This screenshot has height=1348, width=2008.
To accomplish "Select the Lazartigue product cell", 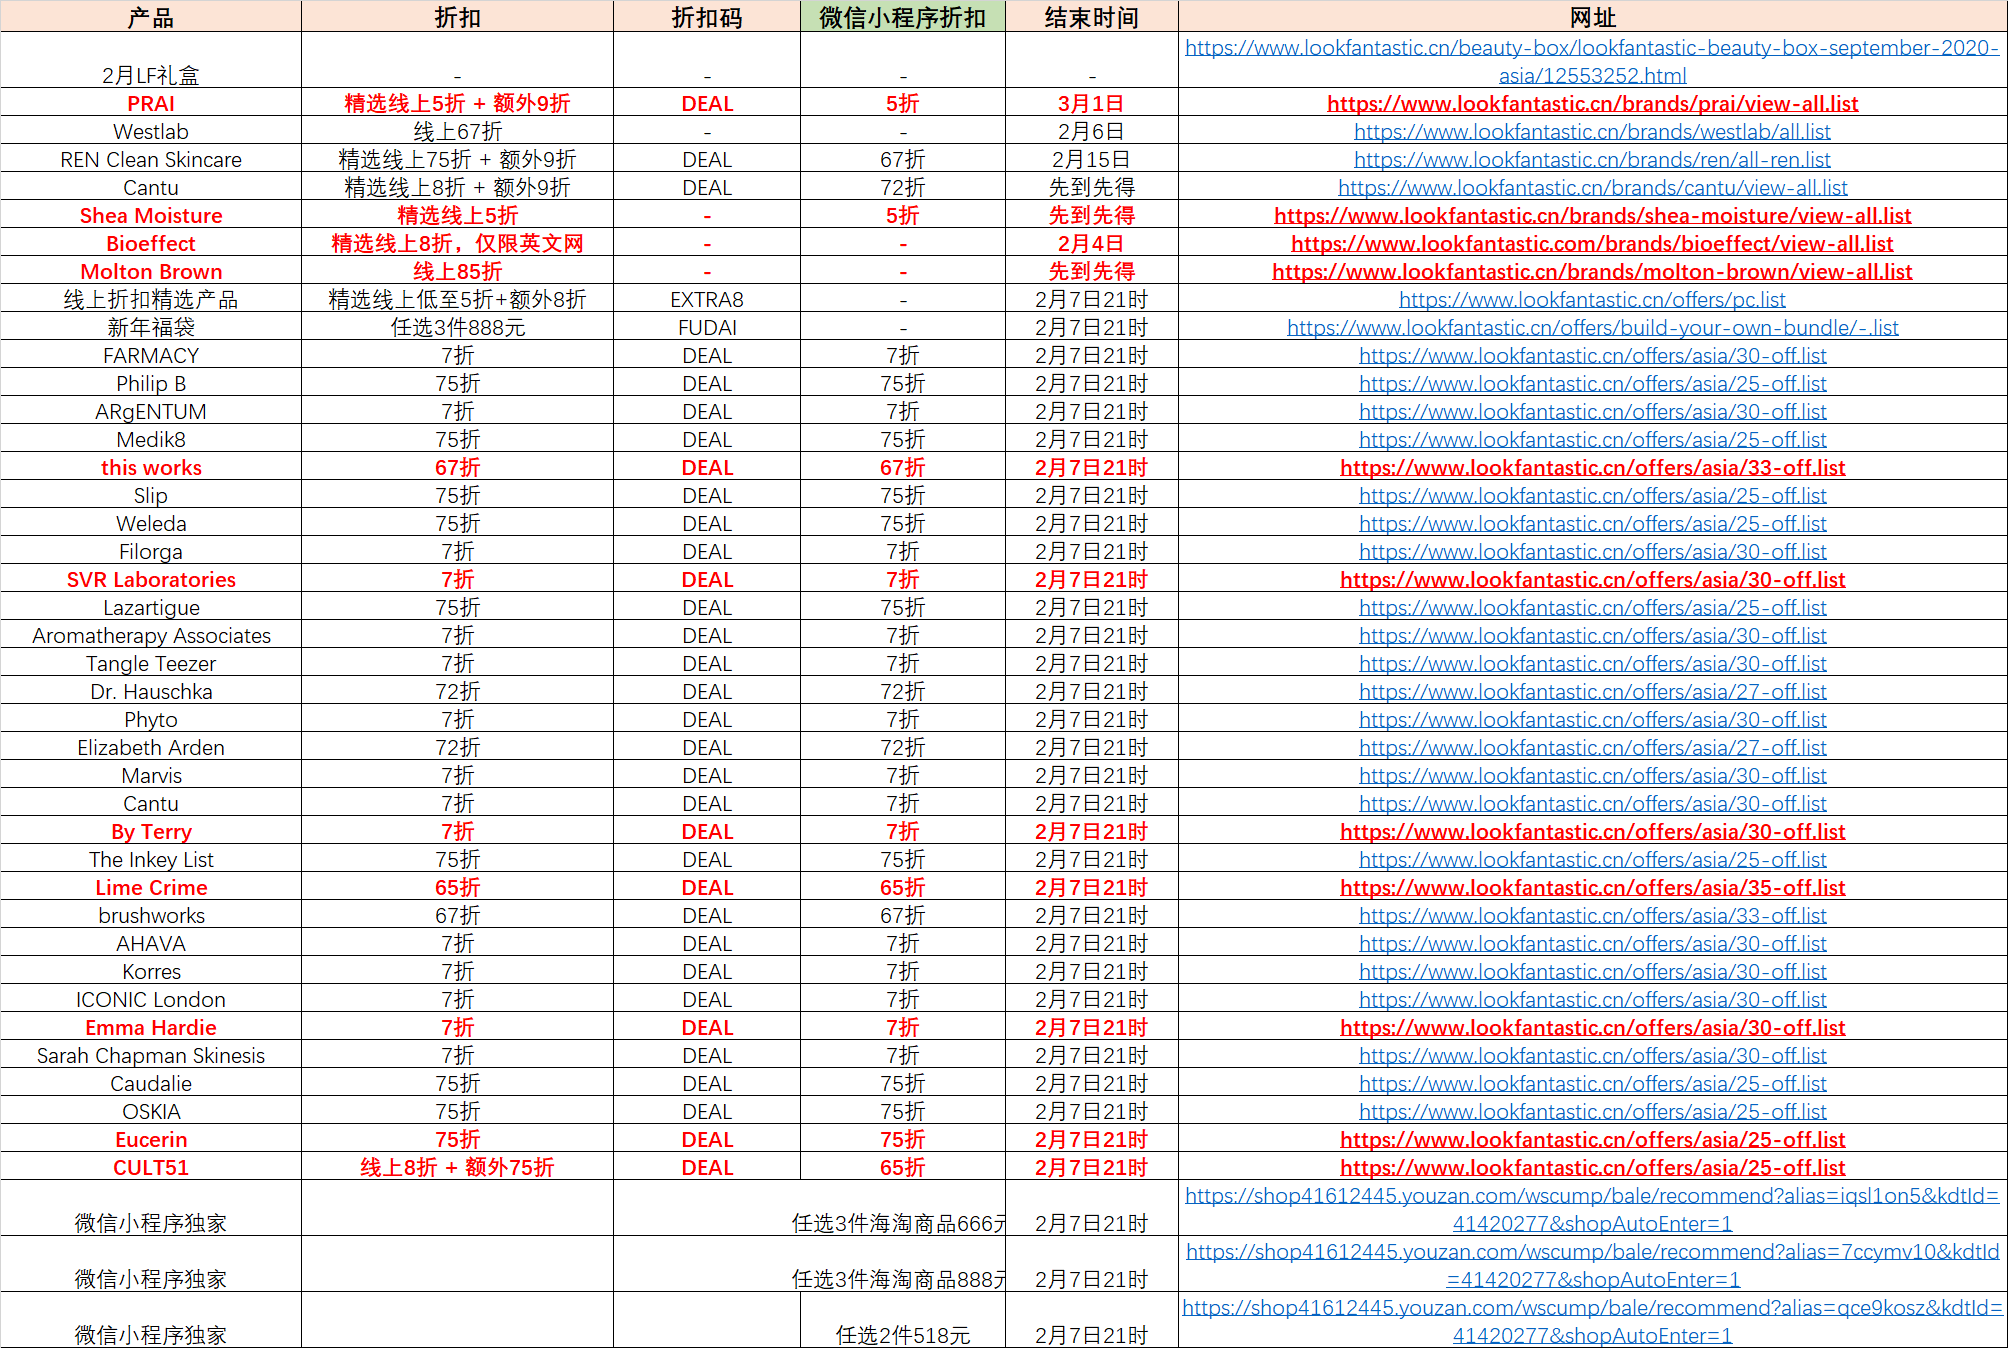I will pyautogui.click(x=151, y=608).
